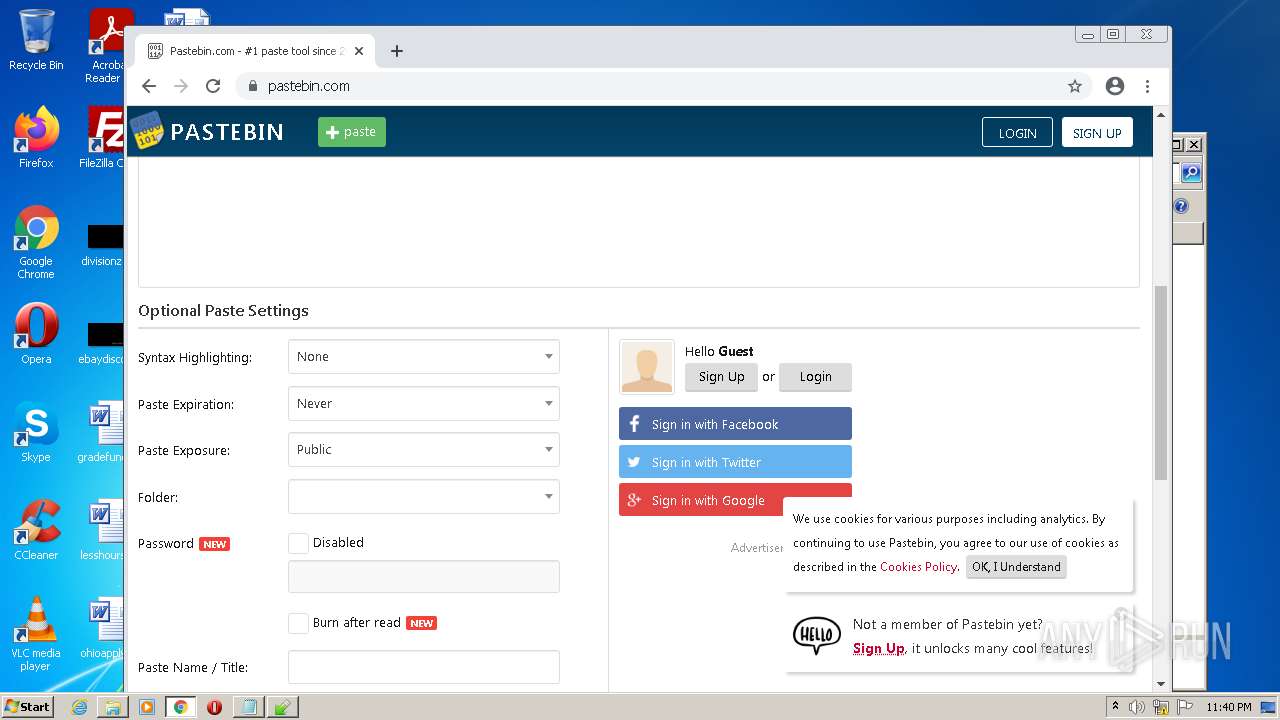Click the volume icon in system tray
The width and height of the screenshot is (1280, 720).
point(1137,707)
